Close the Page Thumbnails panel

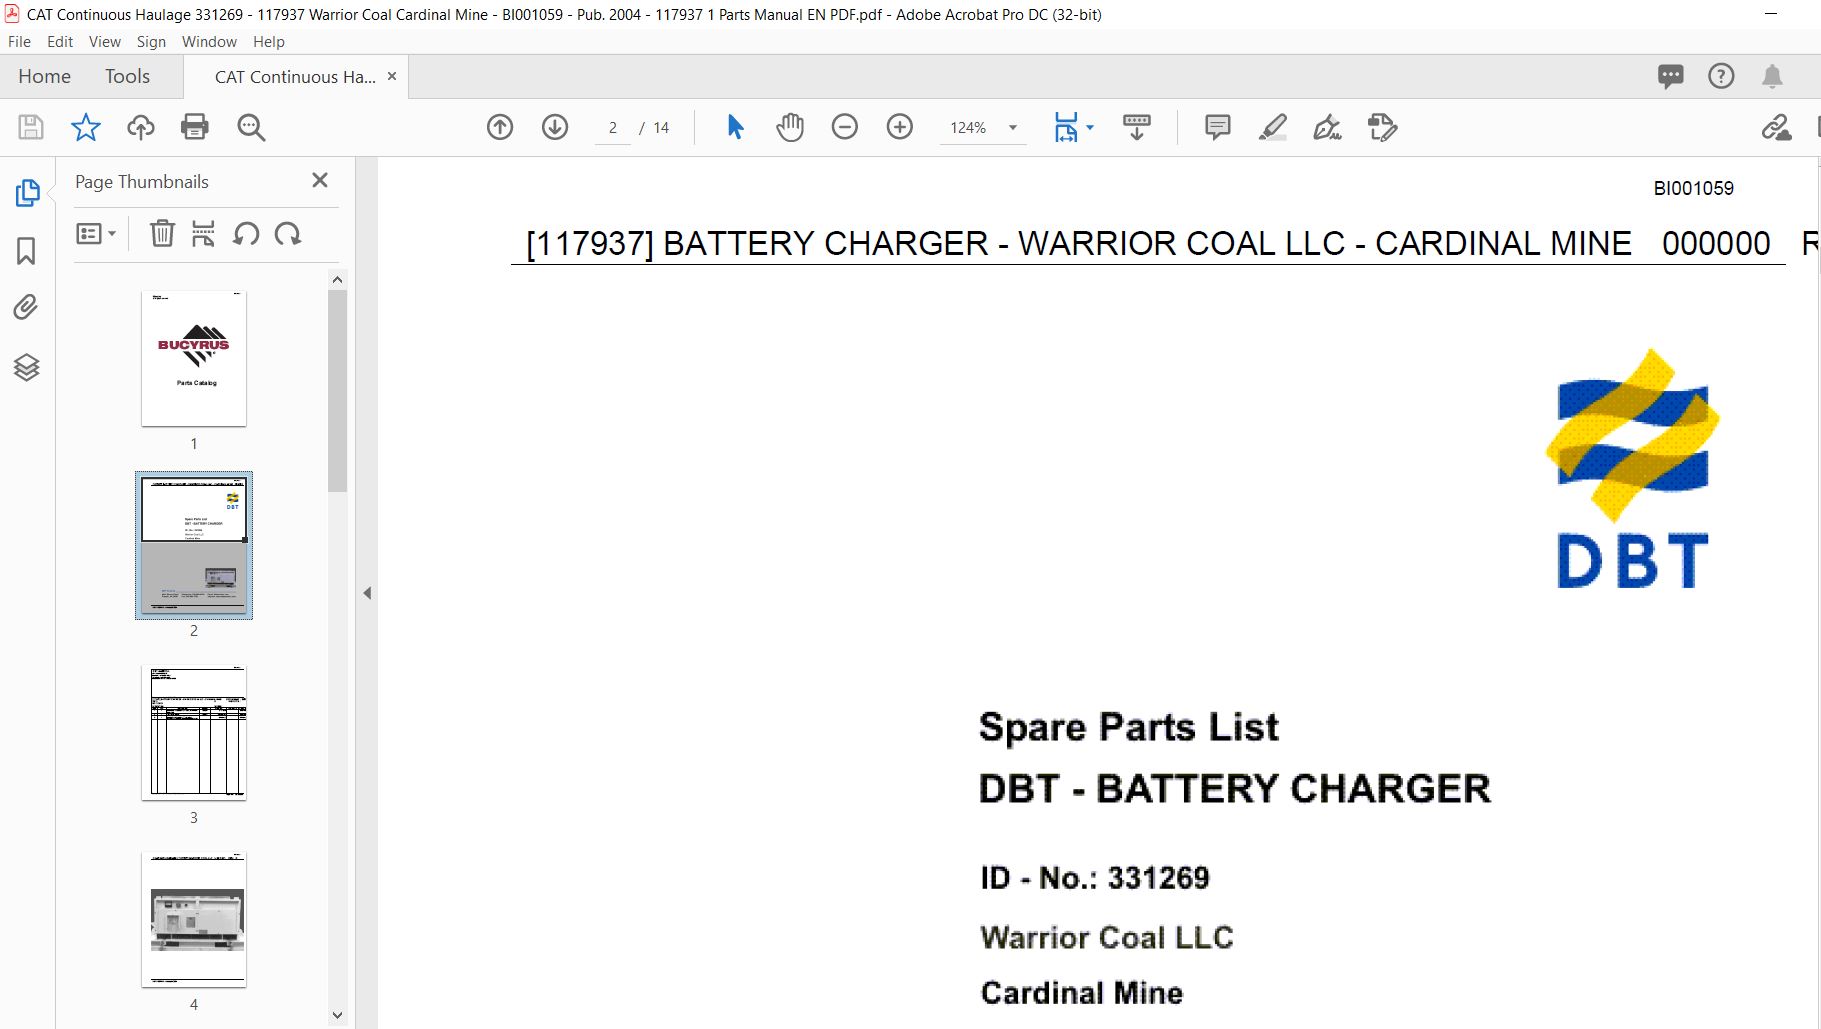(320, 180)
